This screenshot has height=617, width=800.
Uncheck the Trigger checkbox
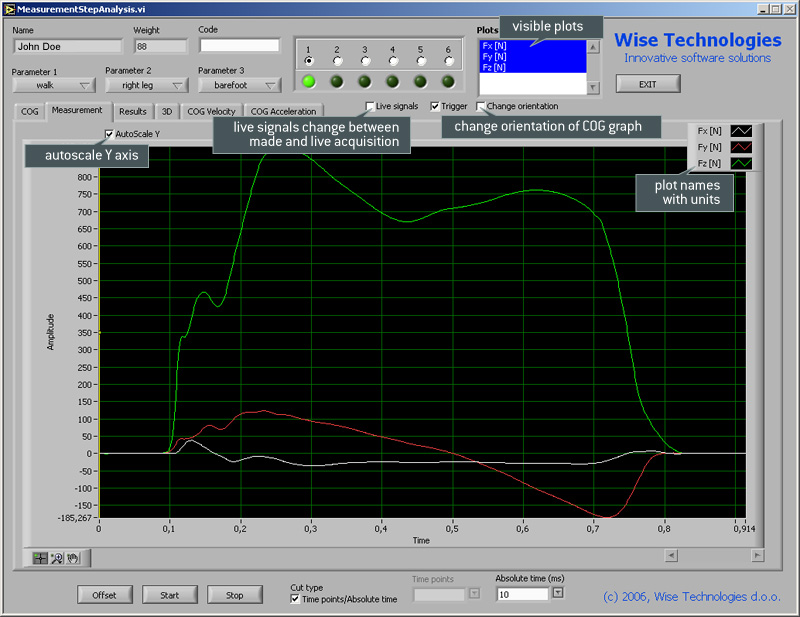click(435, 106)
